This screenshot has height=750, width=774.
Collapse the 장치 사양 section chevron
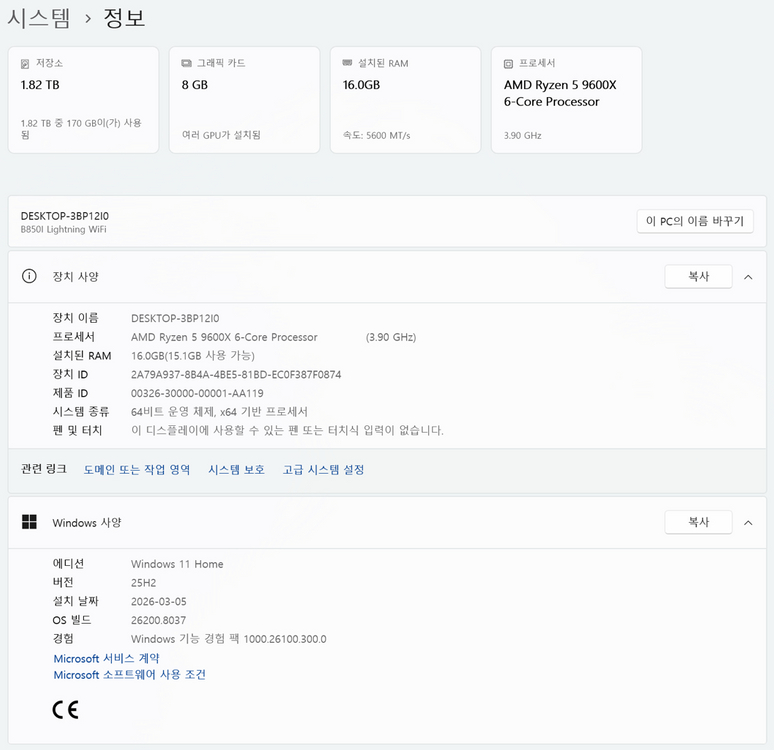coord(748,277)
